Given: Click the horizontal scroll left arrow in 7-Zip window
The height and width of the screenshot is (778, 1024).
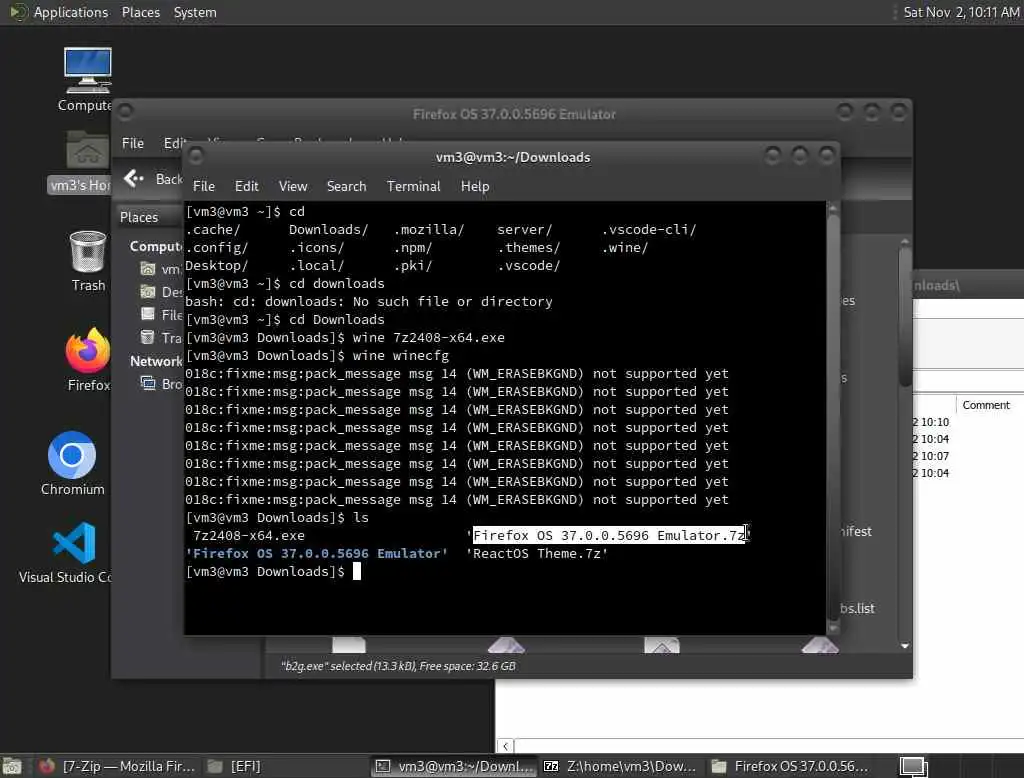Looking at the screenshot, I should click(x=505, y=746).
